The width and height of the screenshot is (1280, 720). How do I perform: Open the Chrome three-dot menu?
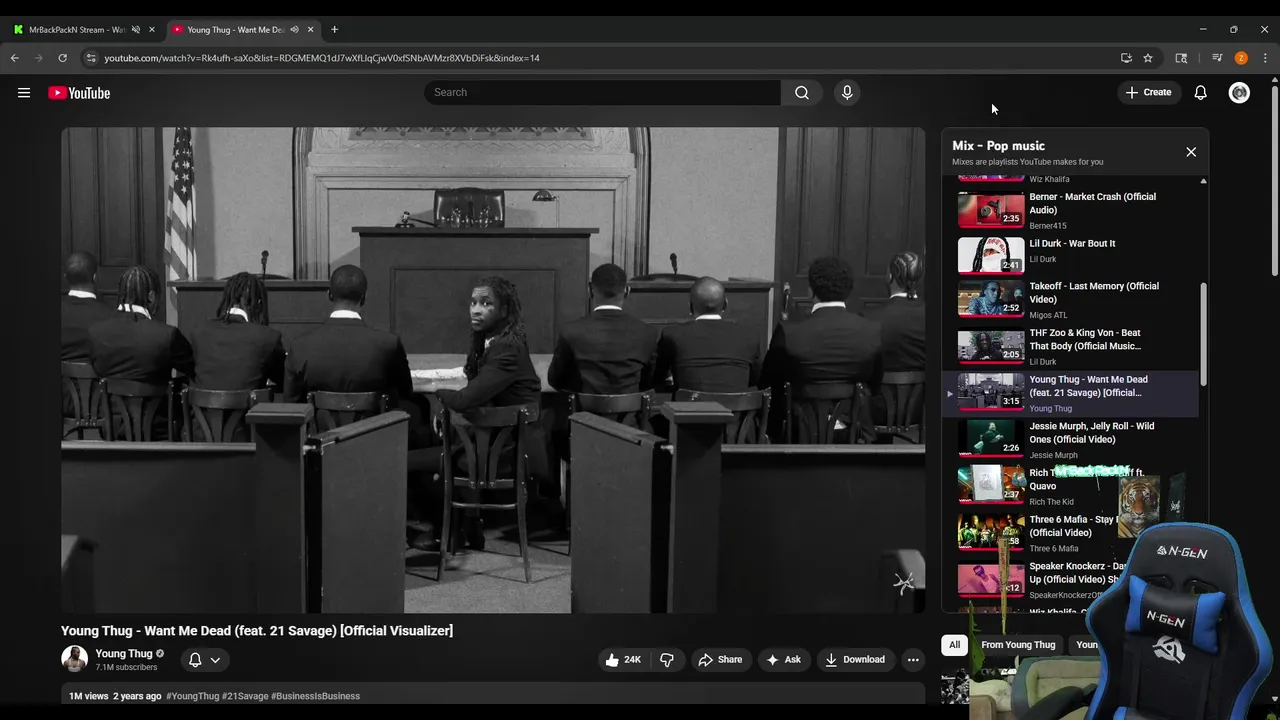(1265, 58)
